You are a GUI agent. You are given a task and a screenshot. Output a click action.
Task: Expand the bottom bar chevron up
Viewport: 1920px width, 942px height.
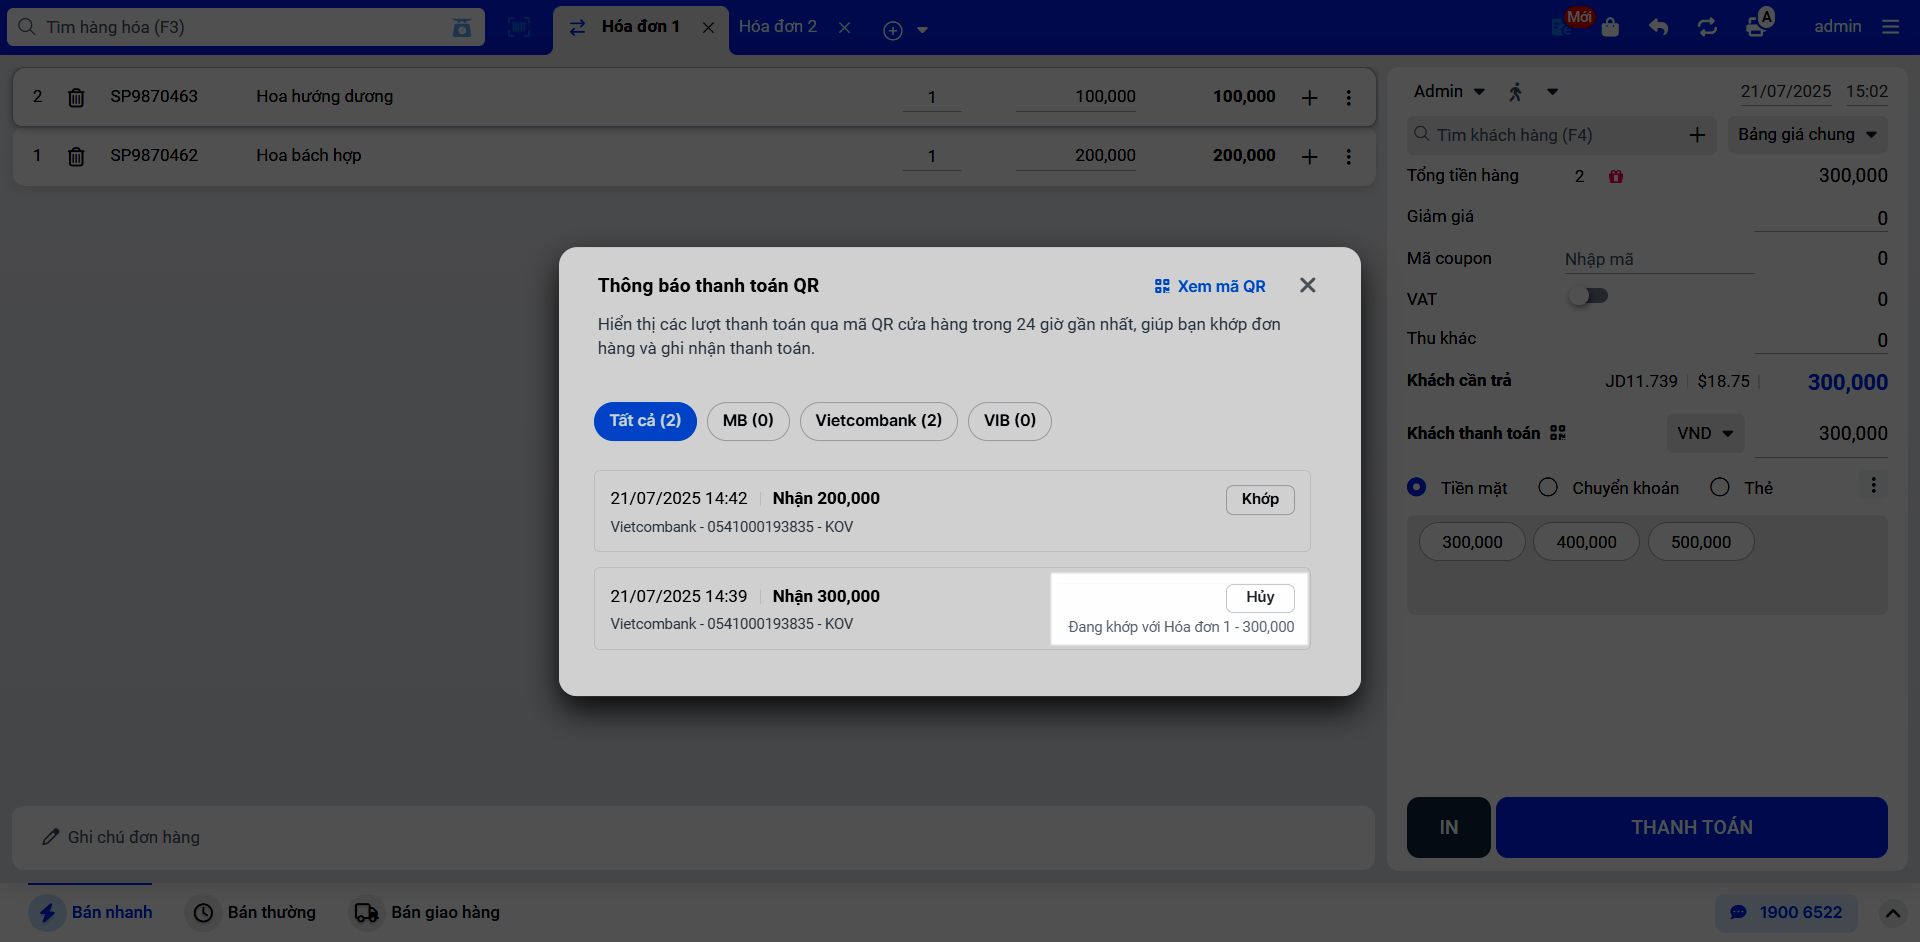1892,913
